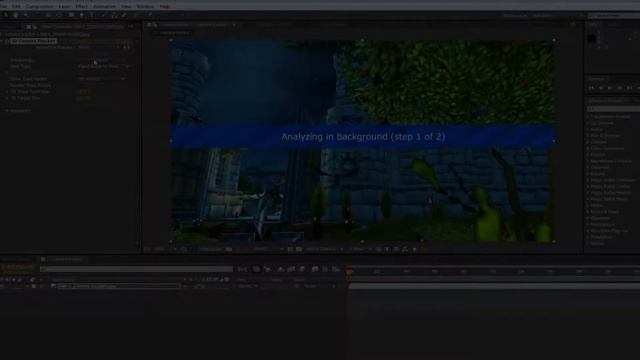Screen dimensions: 640x360
Task: Expand the Track Point Size property
Action: pos(7,92)
